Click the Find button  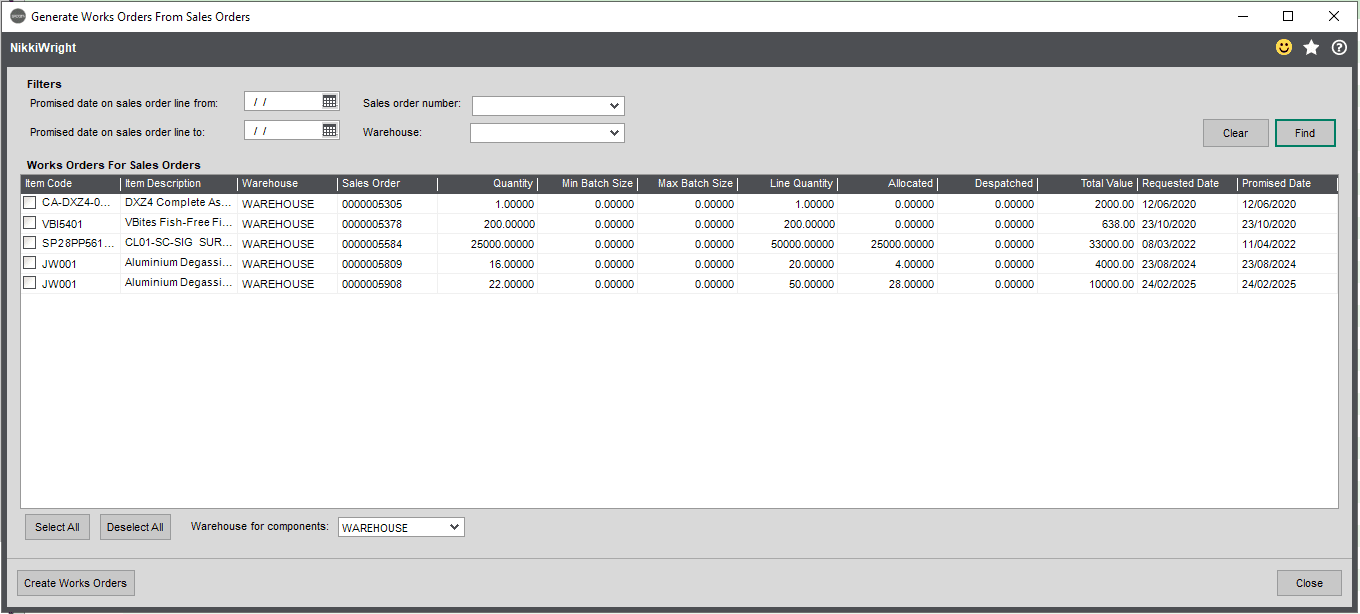pos(1305,133)
